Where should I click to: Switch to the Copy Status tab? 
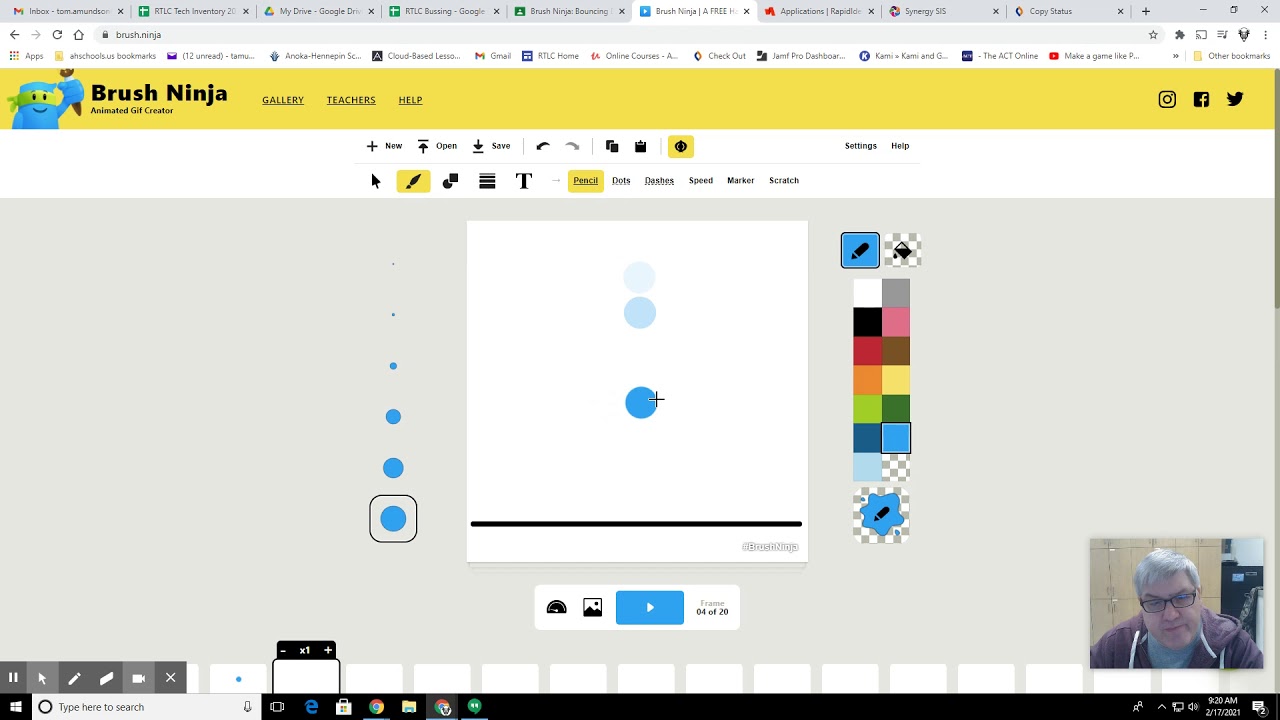[x=1070, y=11]
